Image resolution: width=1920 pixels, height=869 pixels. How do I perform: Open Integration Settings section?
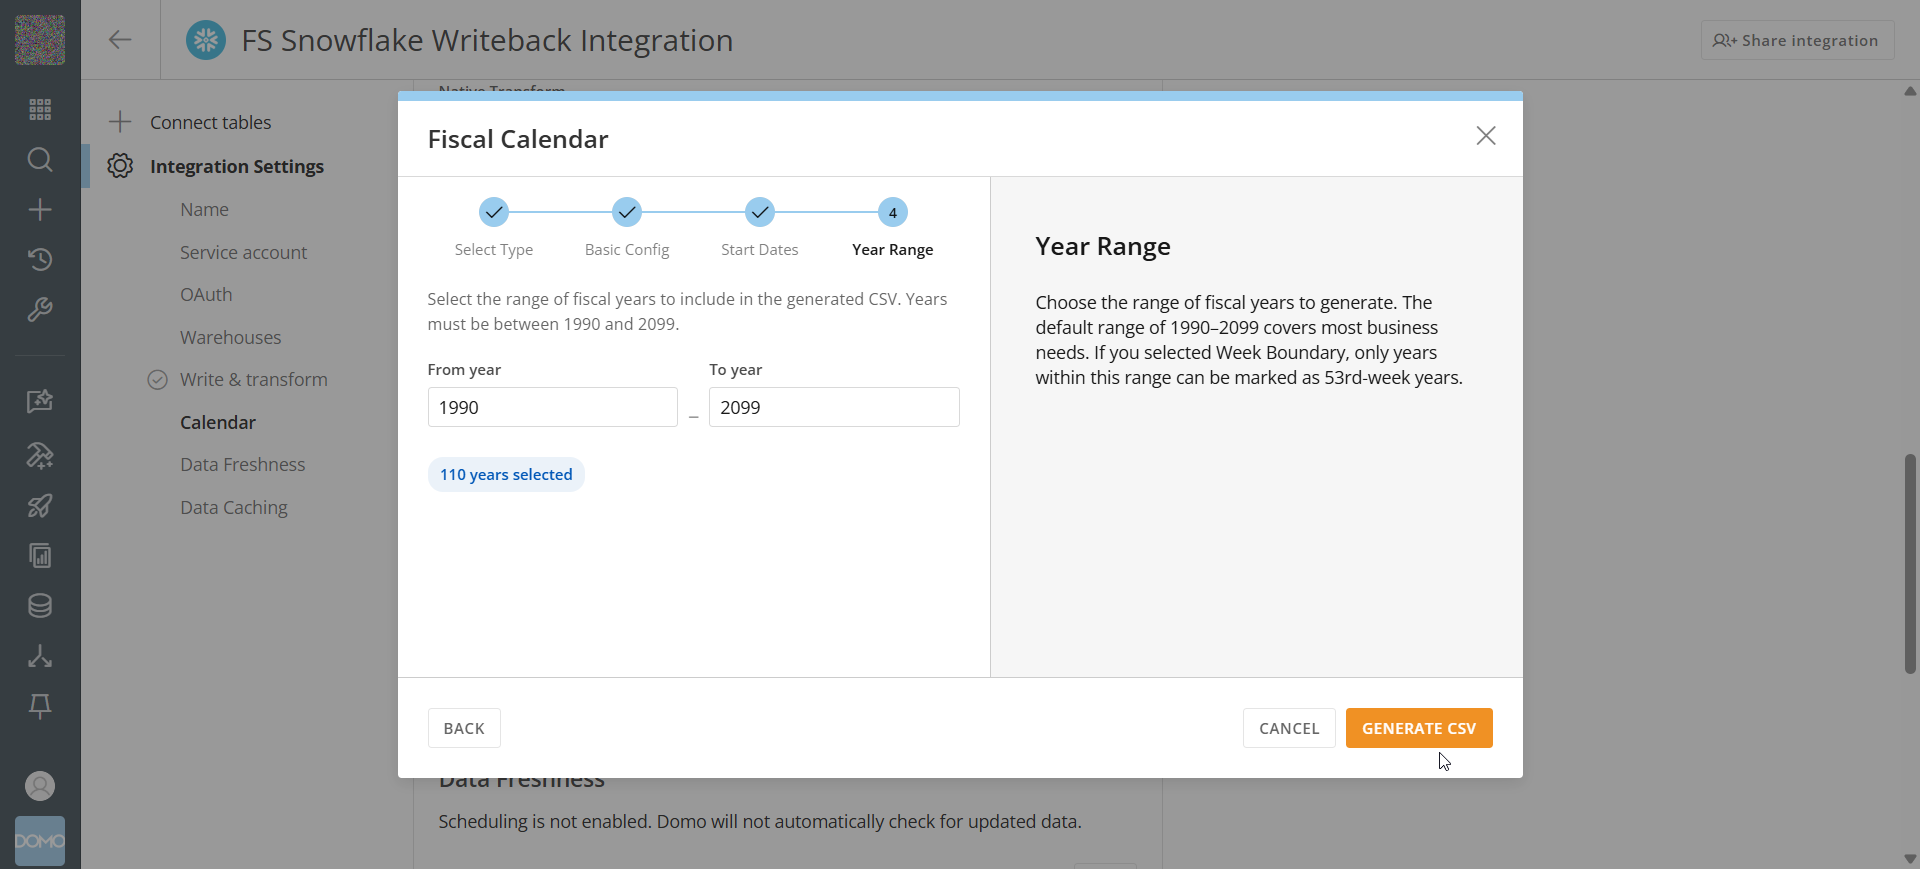237,166
